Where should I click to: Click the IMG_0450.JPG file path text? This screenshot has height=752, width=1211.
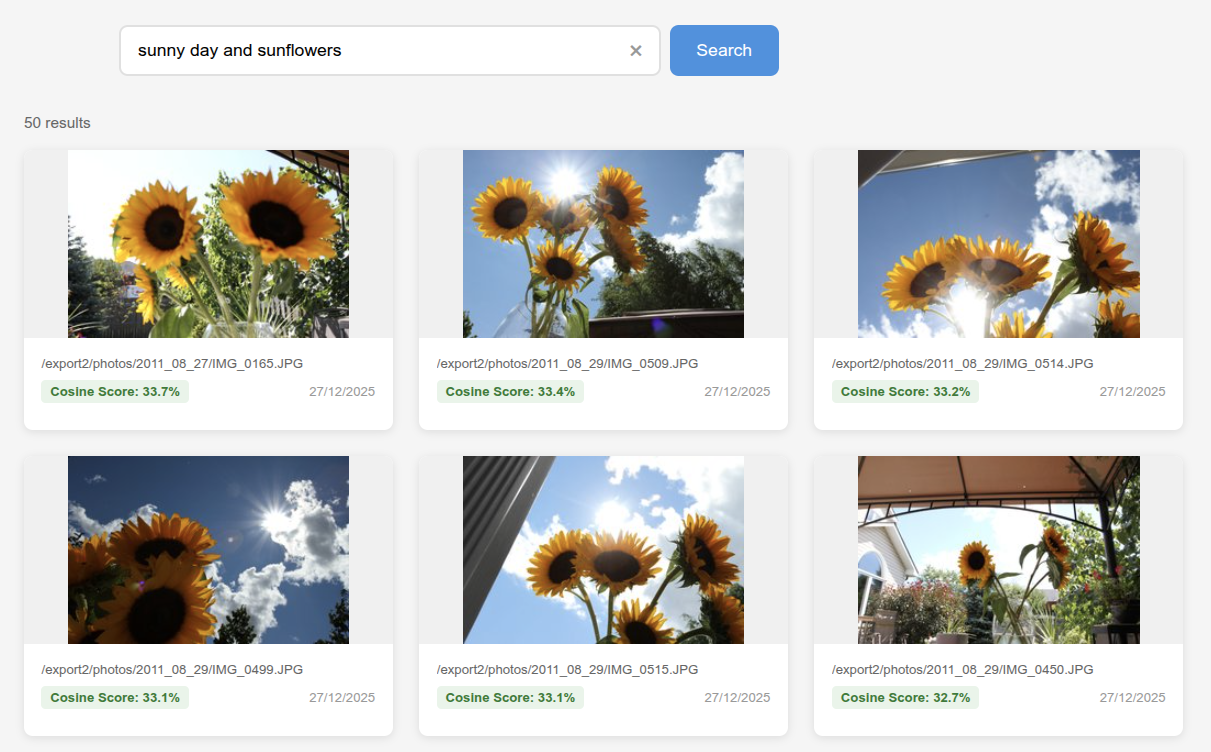pos(962,670)
